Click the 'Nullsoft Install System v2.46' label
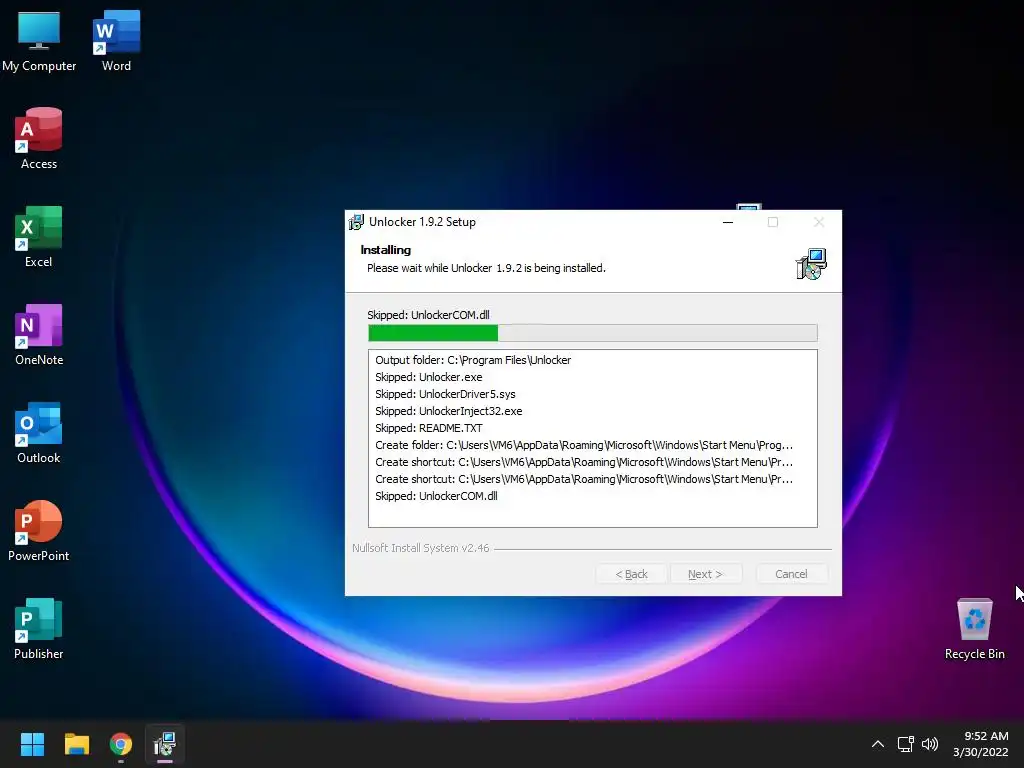Screen dimensions: 1024x768 [421, 548]
